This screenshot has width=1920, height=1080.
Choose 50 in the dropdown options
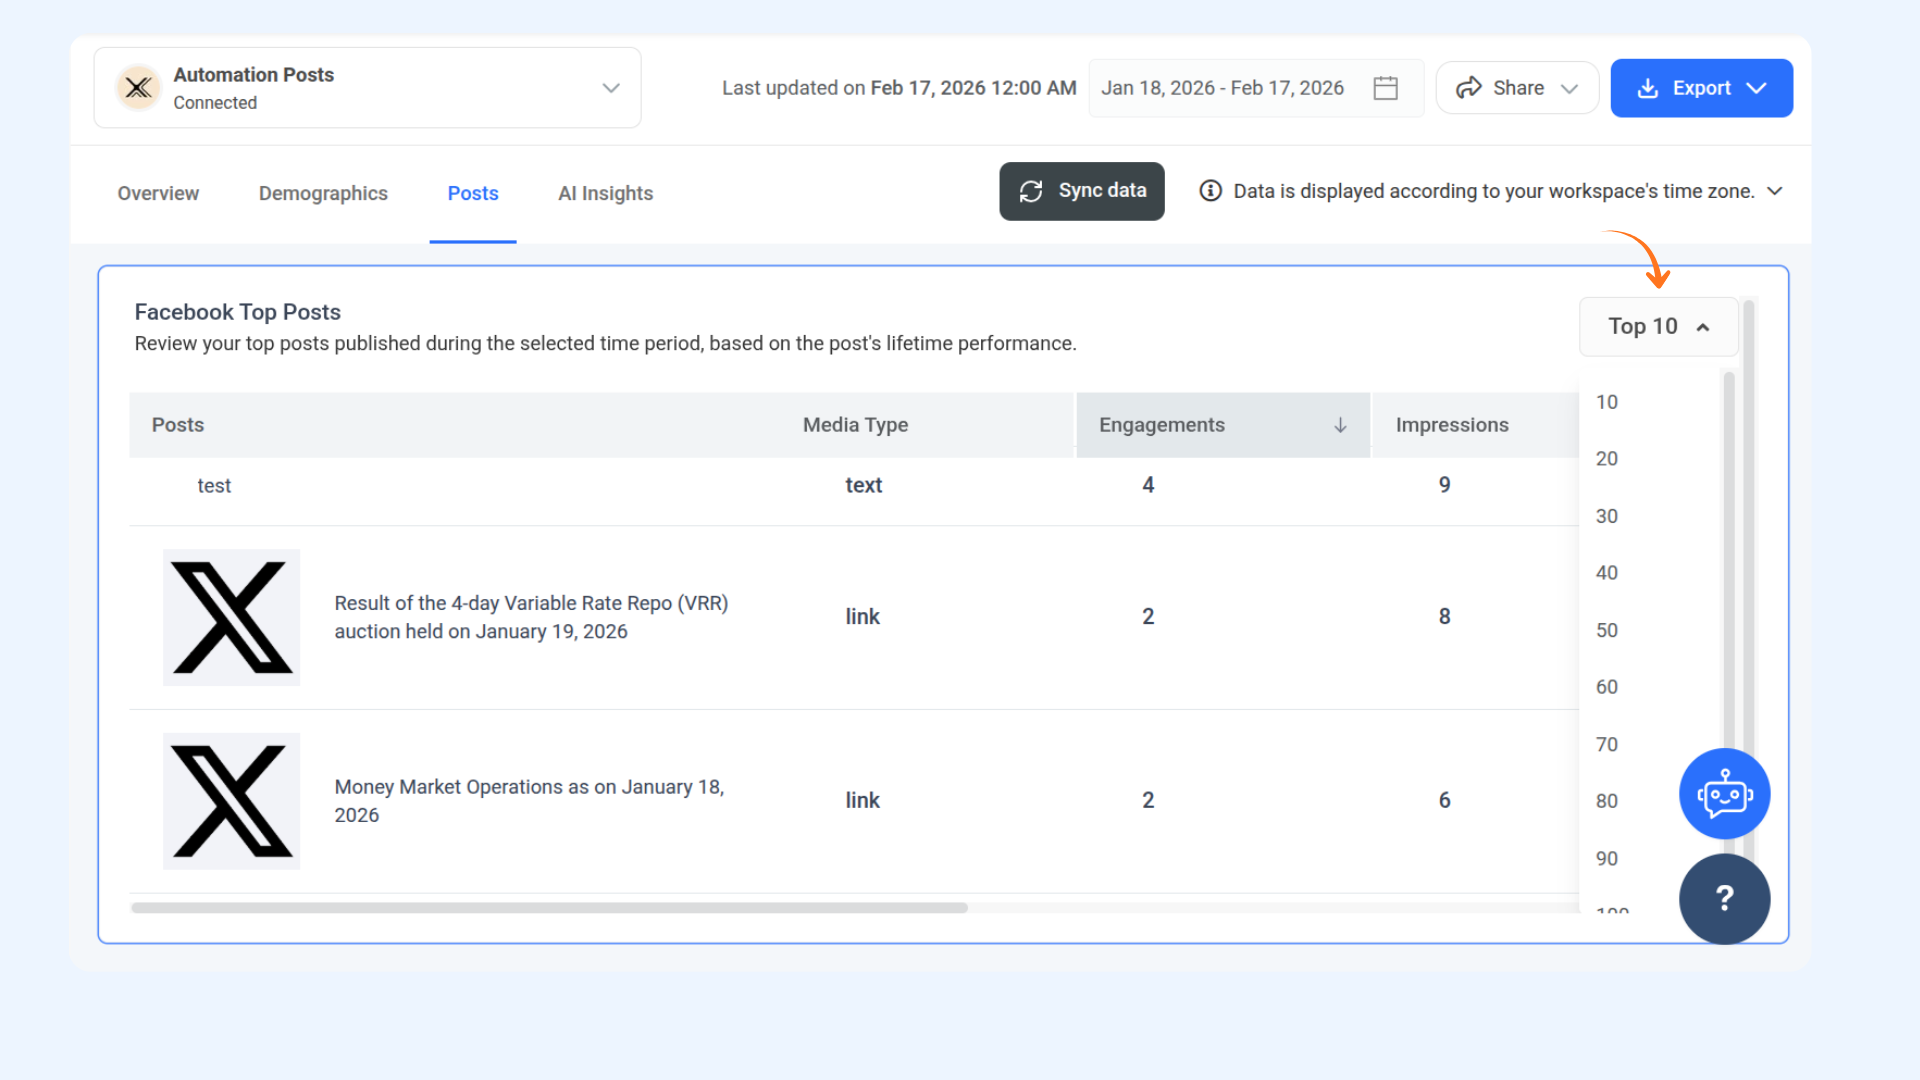coord(1607,631)
